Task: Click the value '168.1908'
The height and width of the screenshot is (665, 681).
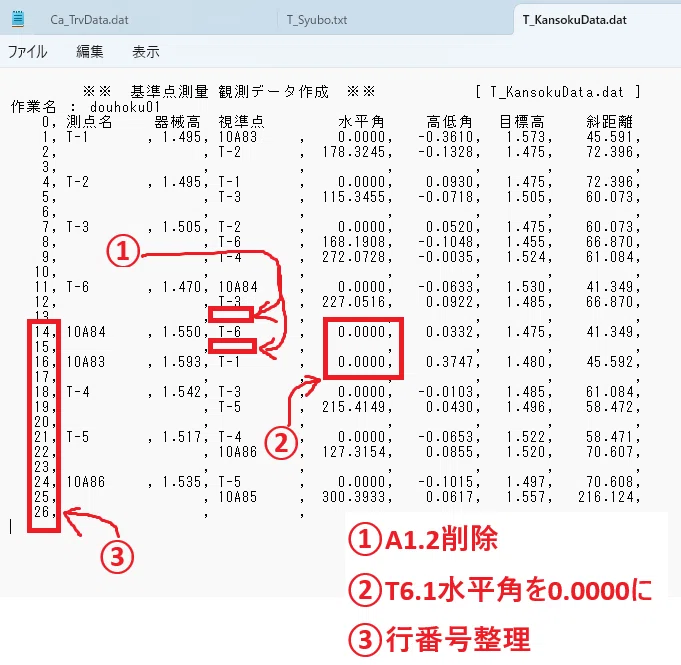Action: pyautogui.click(x=354, y=242)
